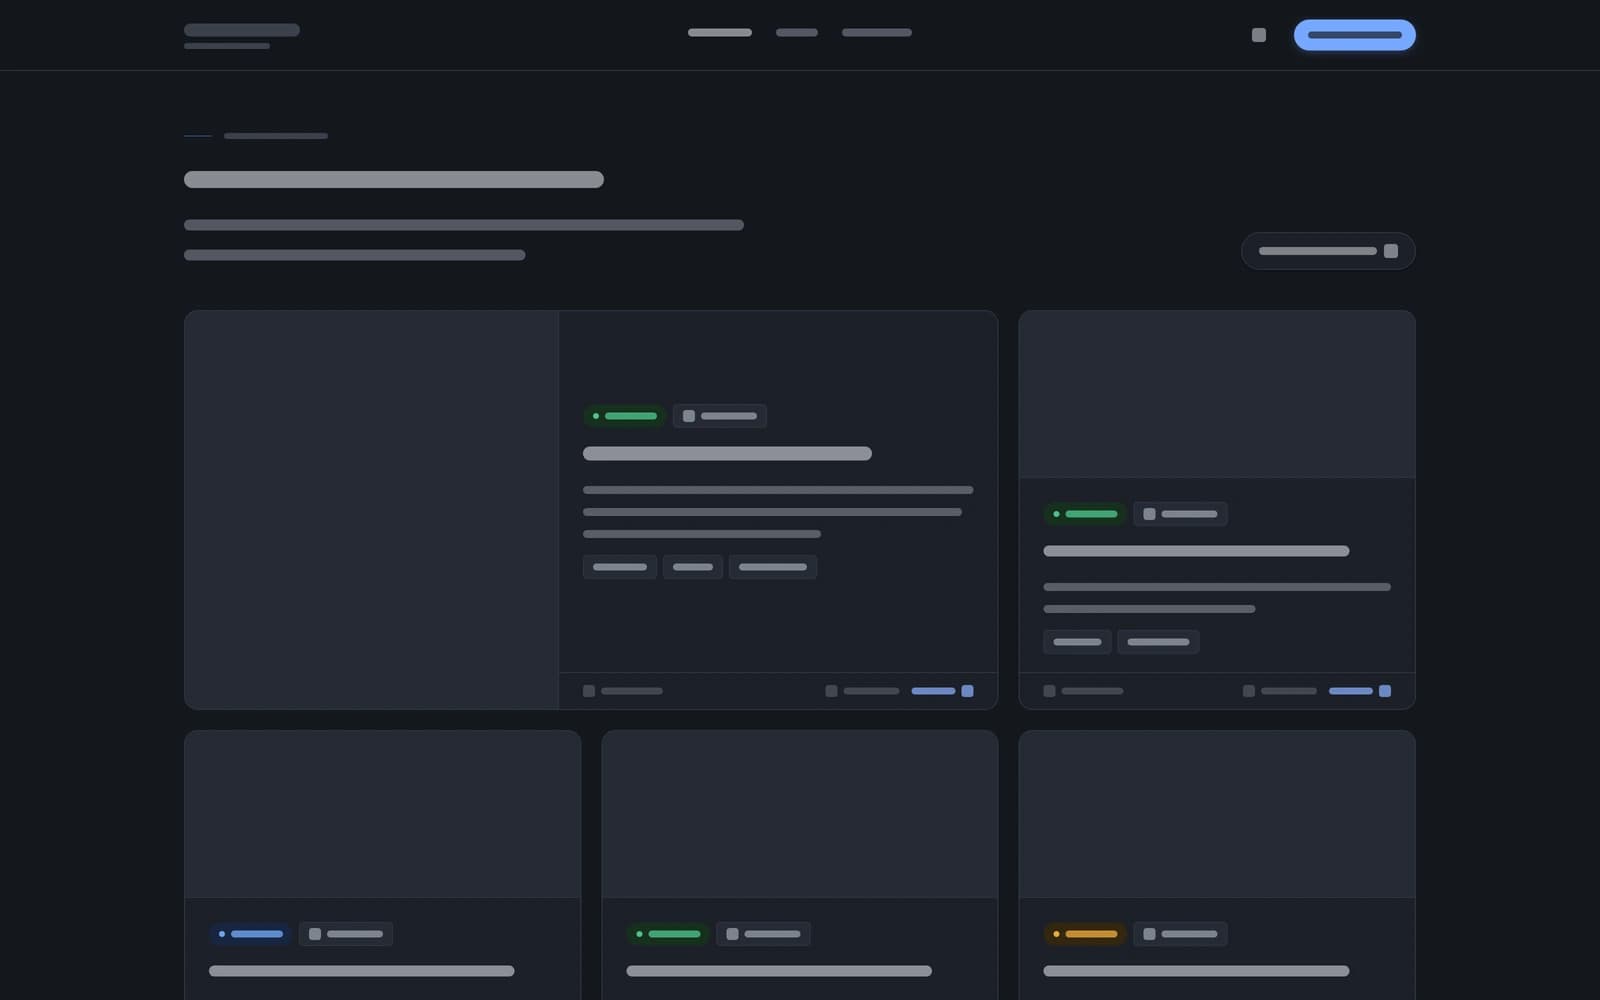Click the logo placeholder in the header
This screenshot has width=1600, height=1000.
coord(242,36)
